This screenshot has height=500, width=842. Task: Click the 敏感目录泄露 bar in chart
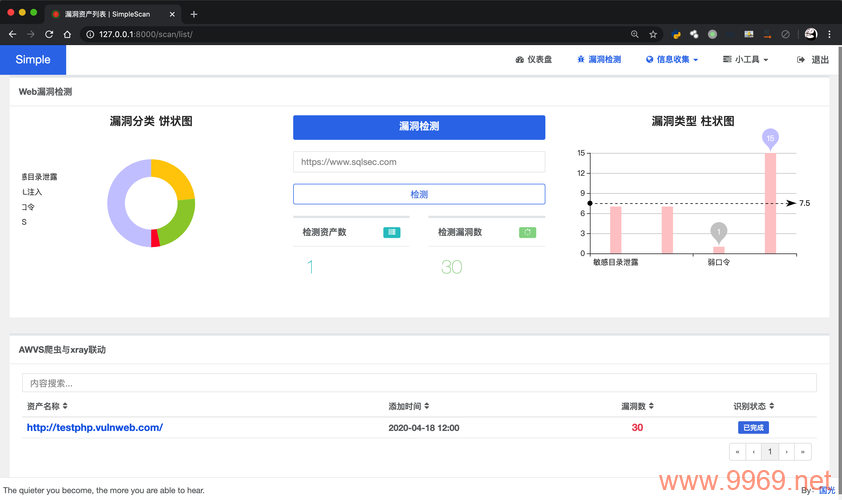pyautogui.click(x=615, y=230)
